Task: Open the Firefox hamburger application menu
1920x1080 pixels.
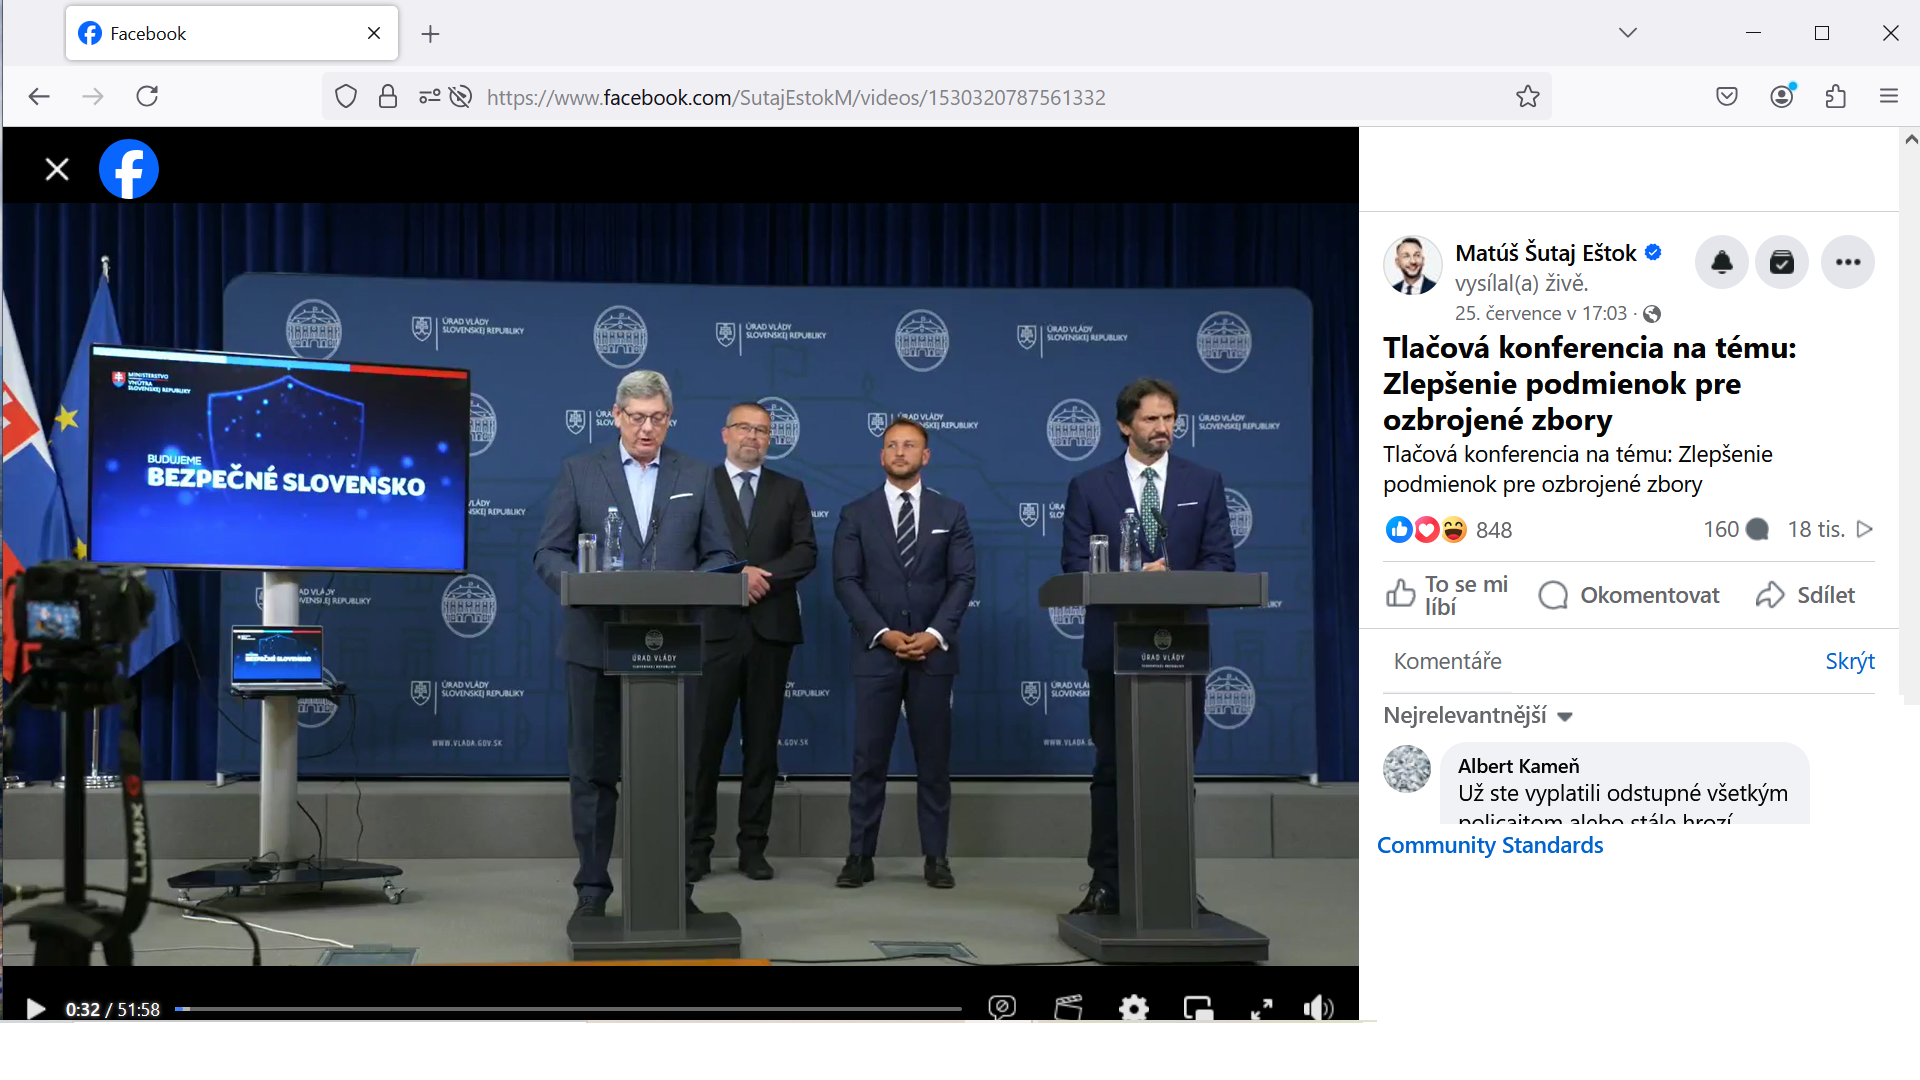Action: click(1888, 96)
